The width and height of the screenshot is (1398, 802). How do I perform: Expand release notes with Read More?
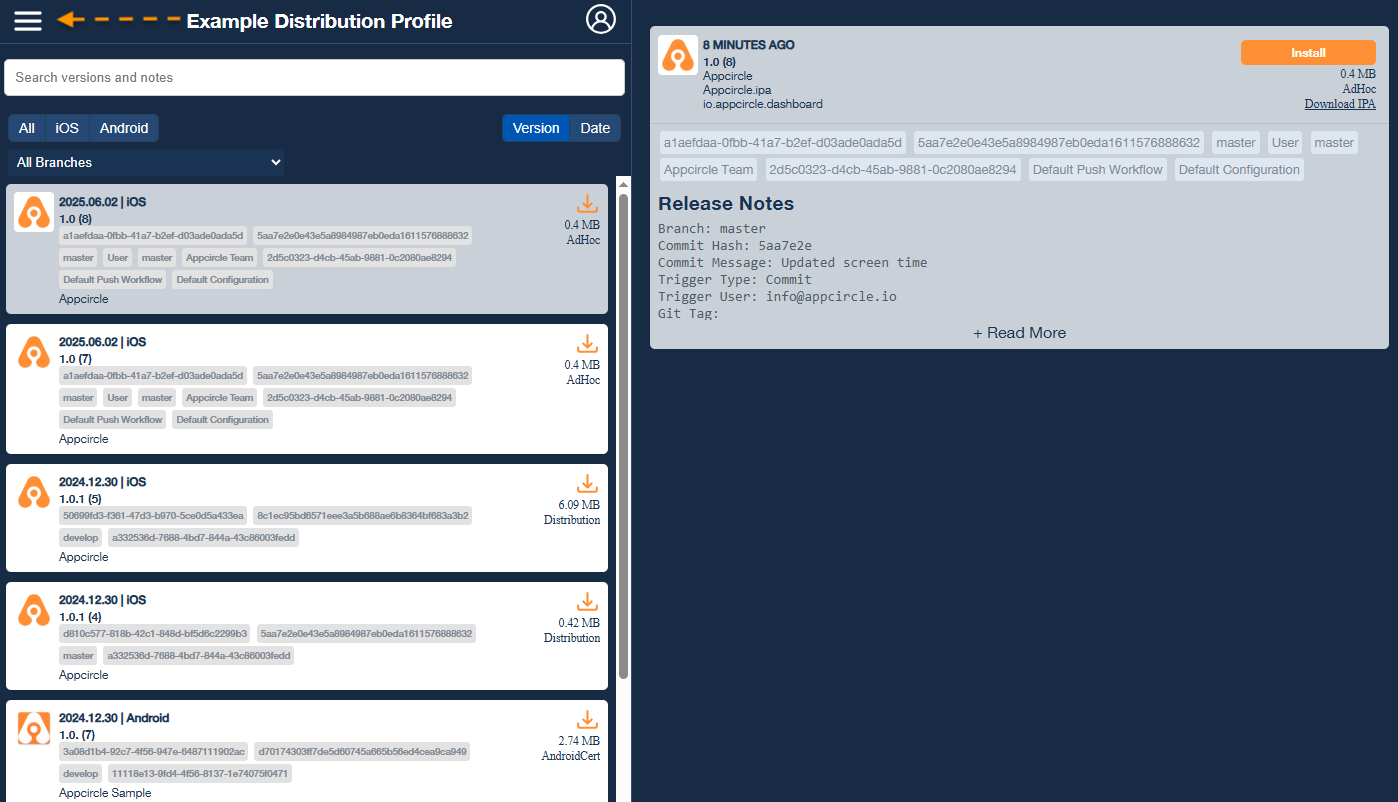1019,333
